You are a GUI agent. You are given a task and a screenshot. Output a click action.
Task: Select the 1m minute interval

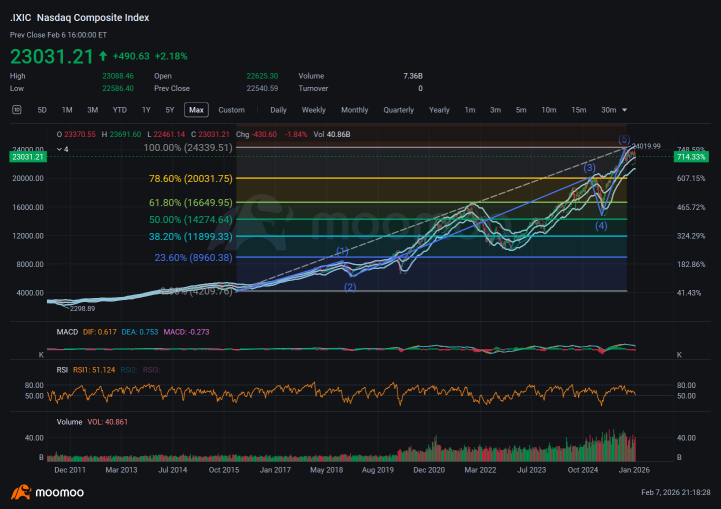[469, 110]
